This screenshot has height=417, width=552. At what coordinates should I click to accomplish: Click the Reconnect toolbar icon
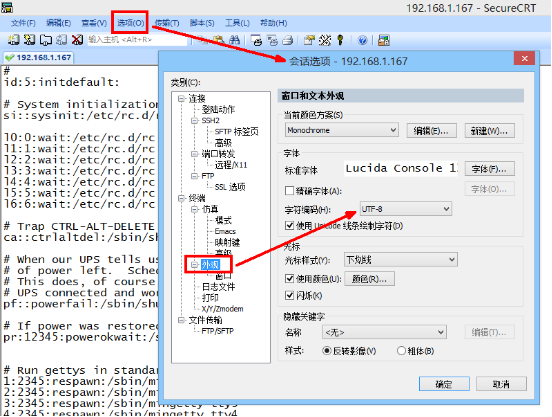coord(61,40)
